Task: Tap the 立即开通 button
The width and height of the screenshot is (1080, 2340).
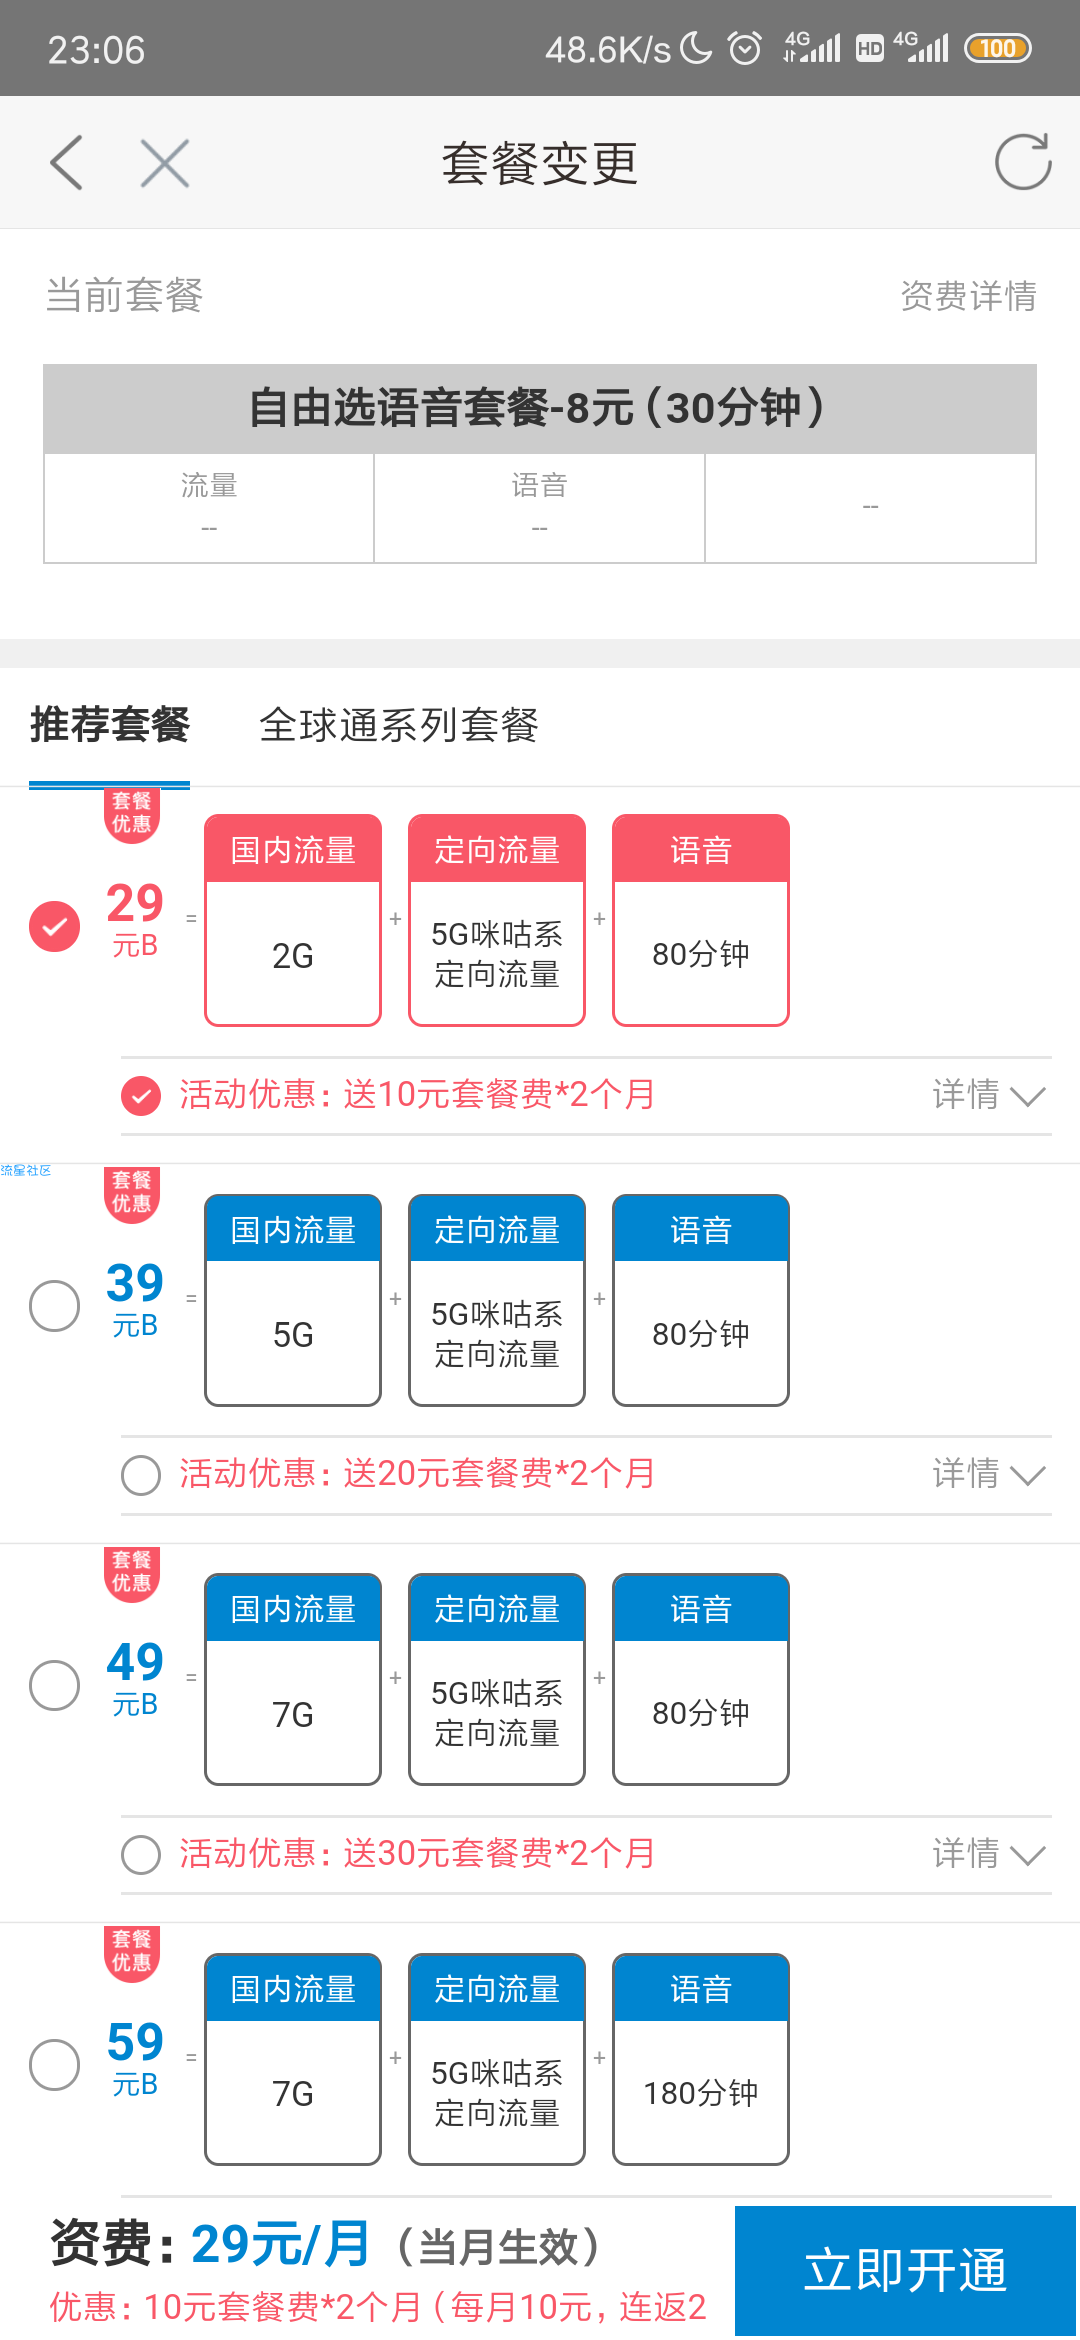Action: pos(906,2271)
